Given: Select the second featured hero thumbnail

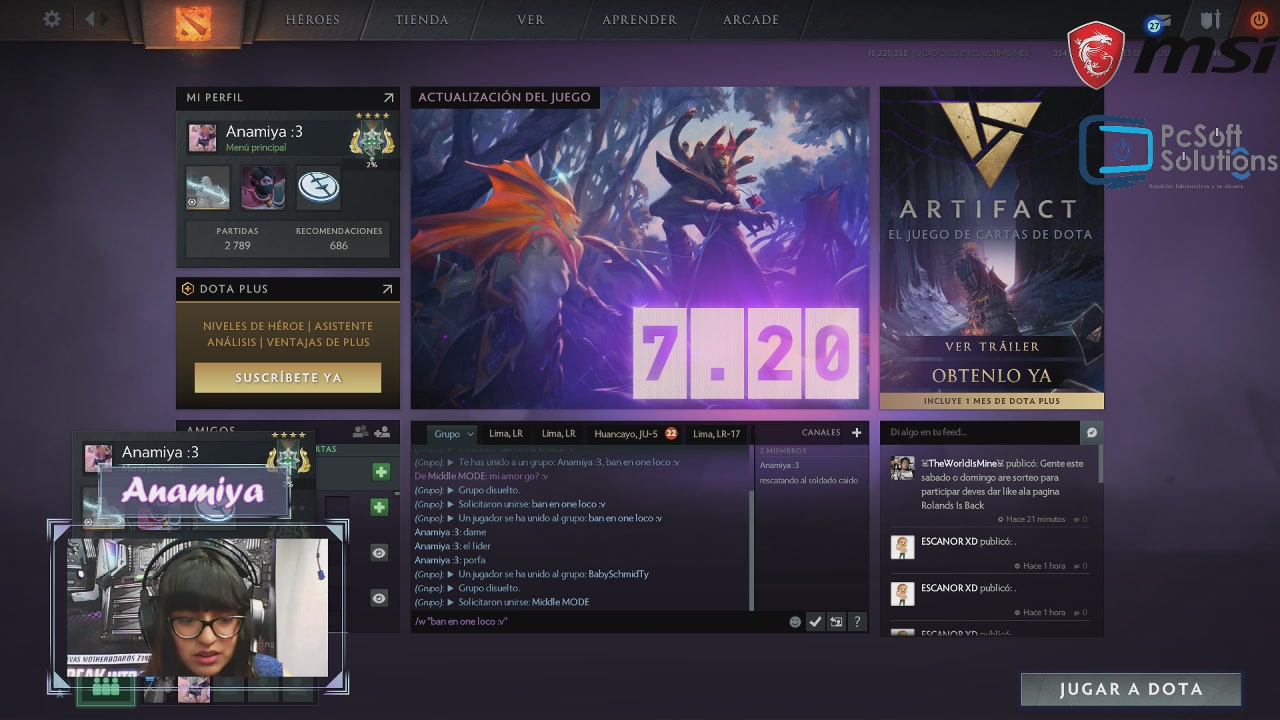Looking at the screenshot, I should (x=263, y=187).
